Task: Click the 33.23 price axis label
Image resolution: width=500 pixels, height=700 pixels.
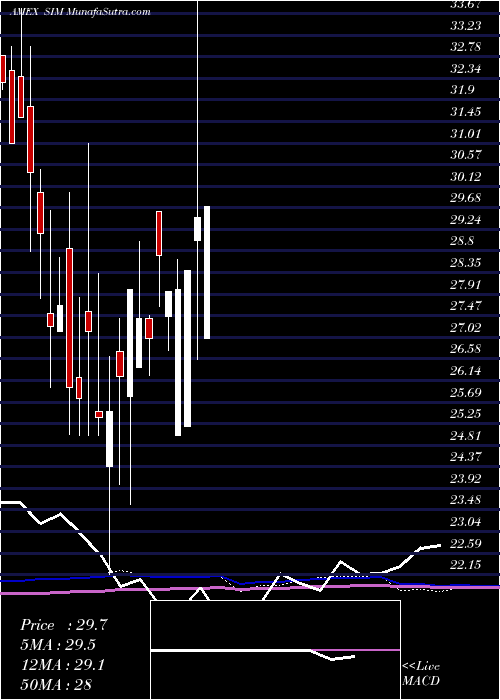Action: (466, 26)
